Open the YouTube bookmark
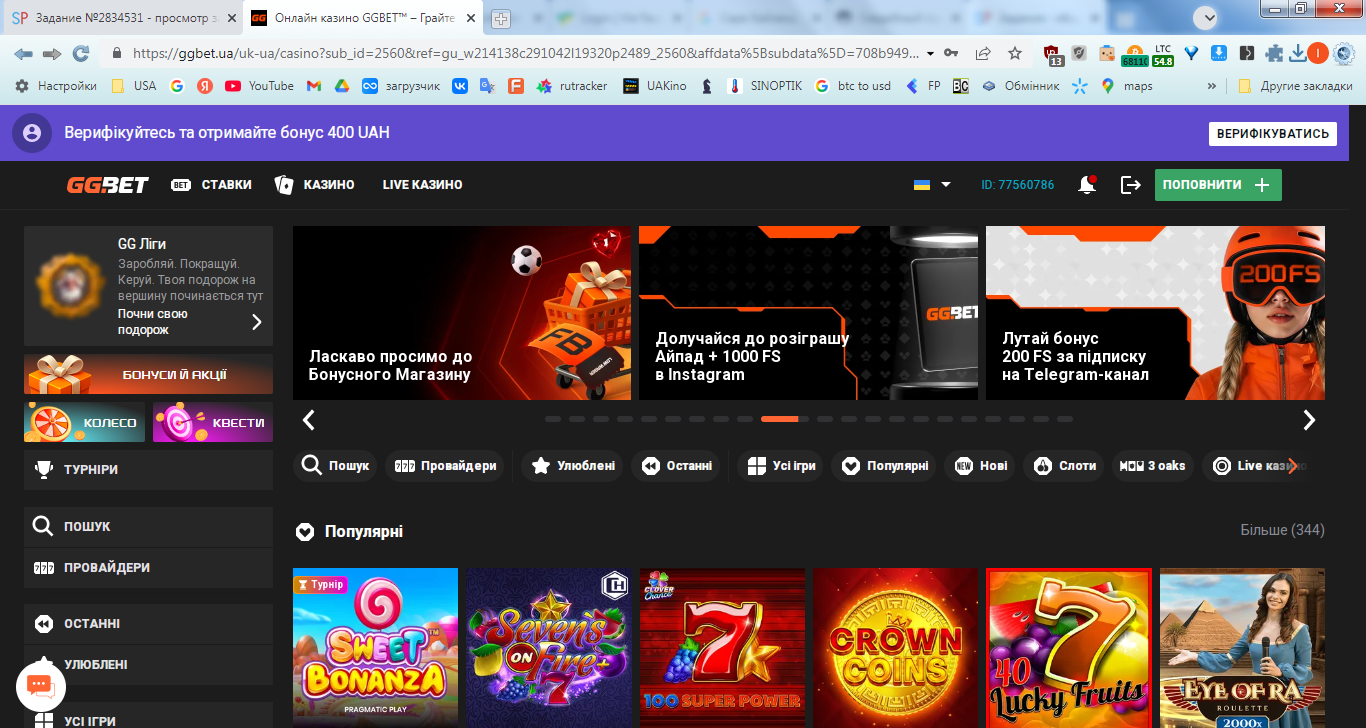1366x728 pixels. tap(260, 86)
